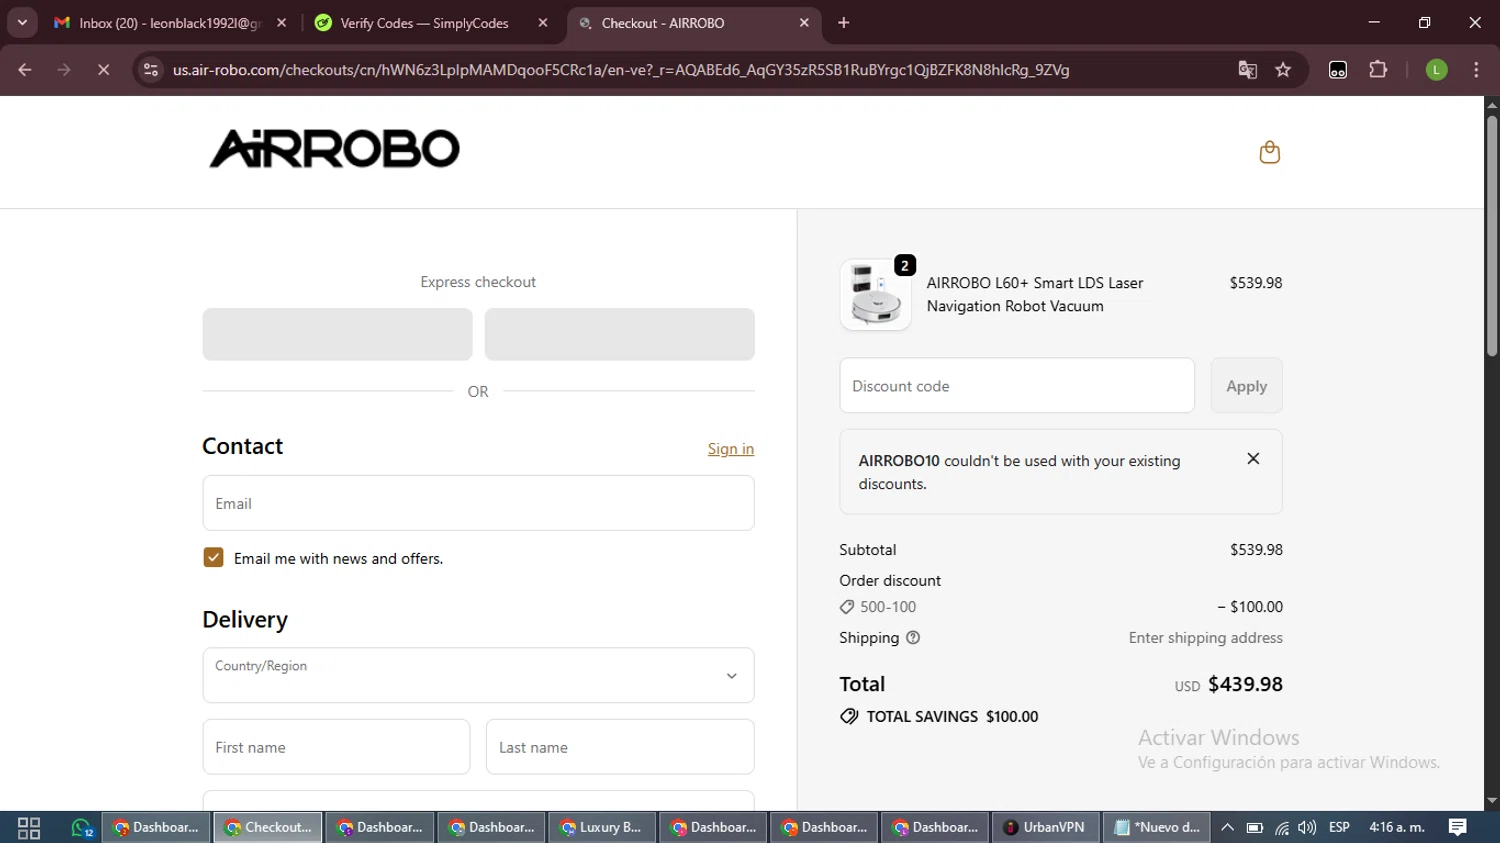Bookmark this page with the star icon
1500x843 pixels.
tap(1283, 70)
